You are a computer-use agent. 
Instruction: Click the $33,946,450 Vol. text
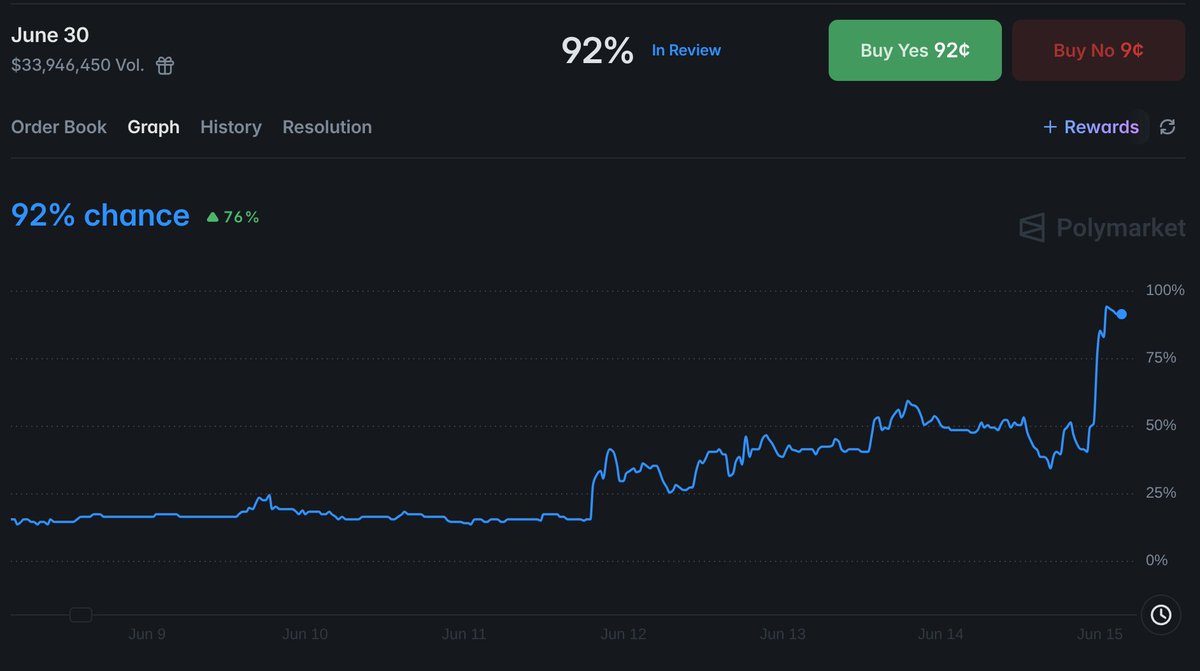point(78,66)
